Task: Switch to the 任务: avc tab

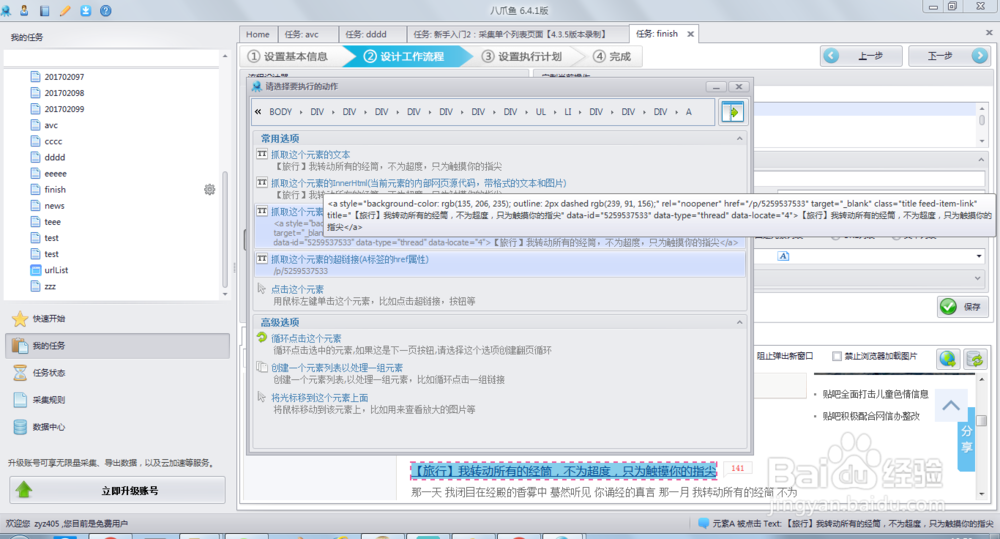Action: [x=306, y=34]
